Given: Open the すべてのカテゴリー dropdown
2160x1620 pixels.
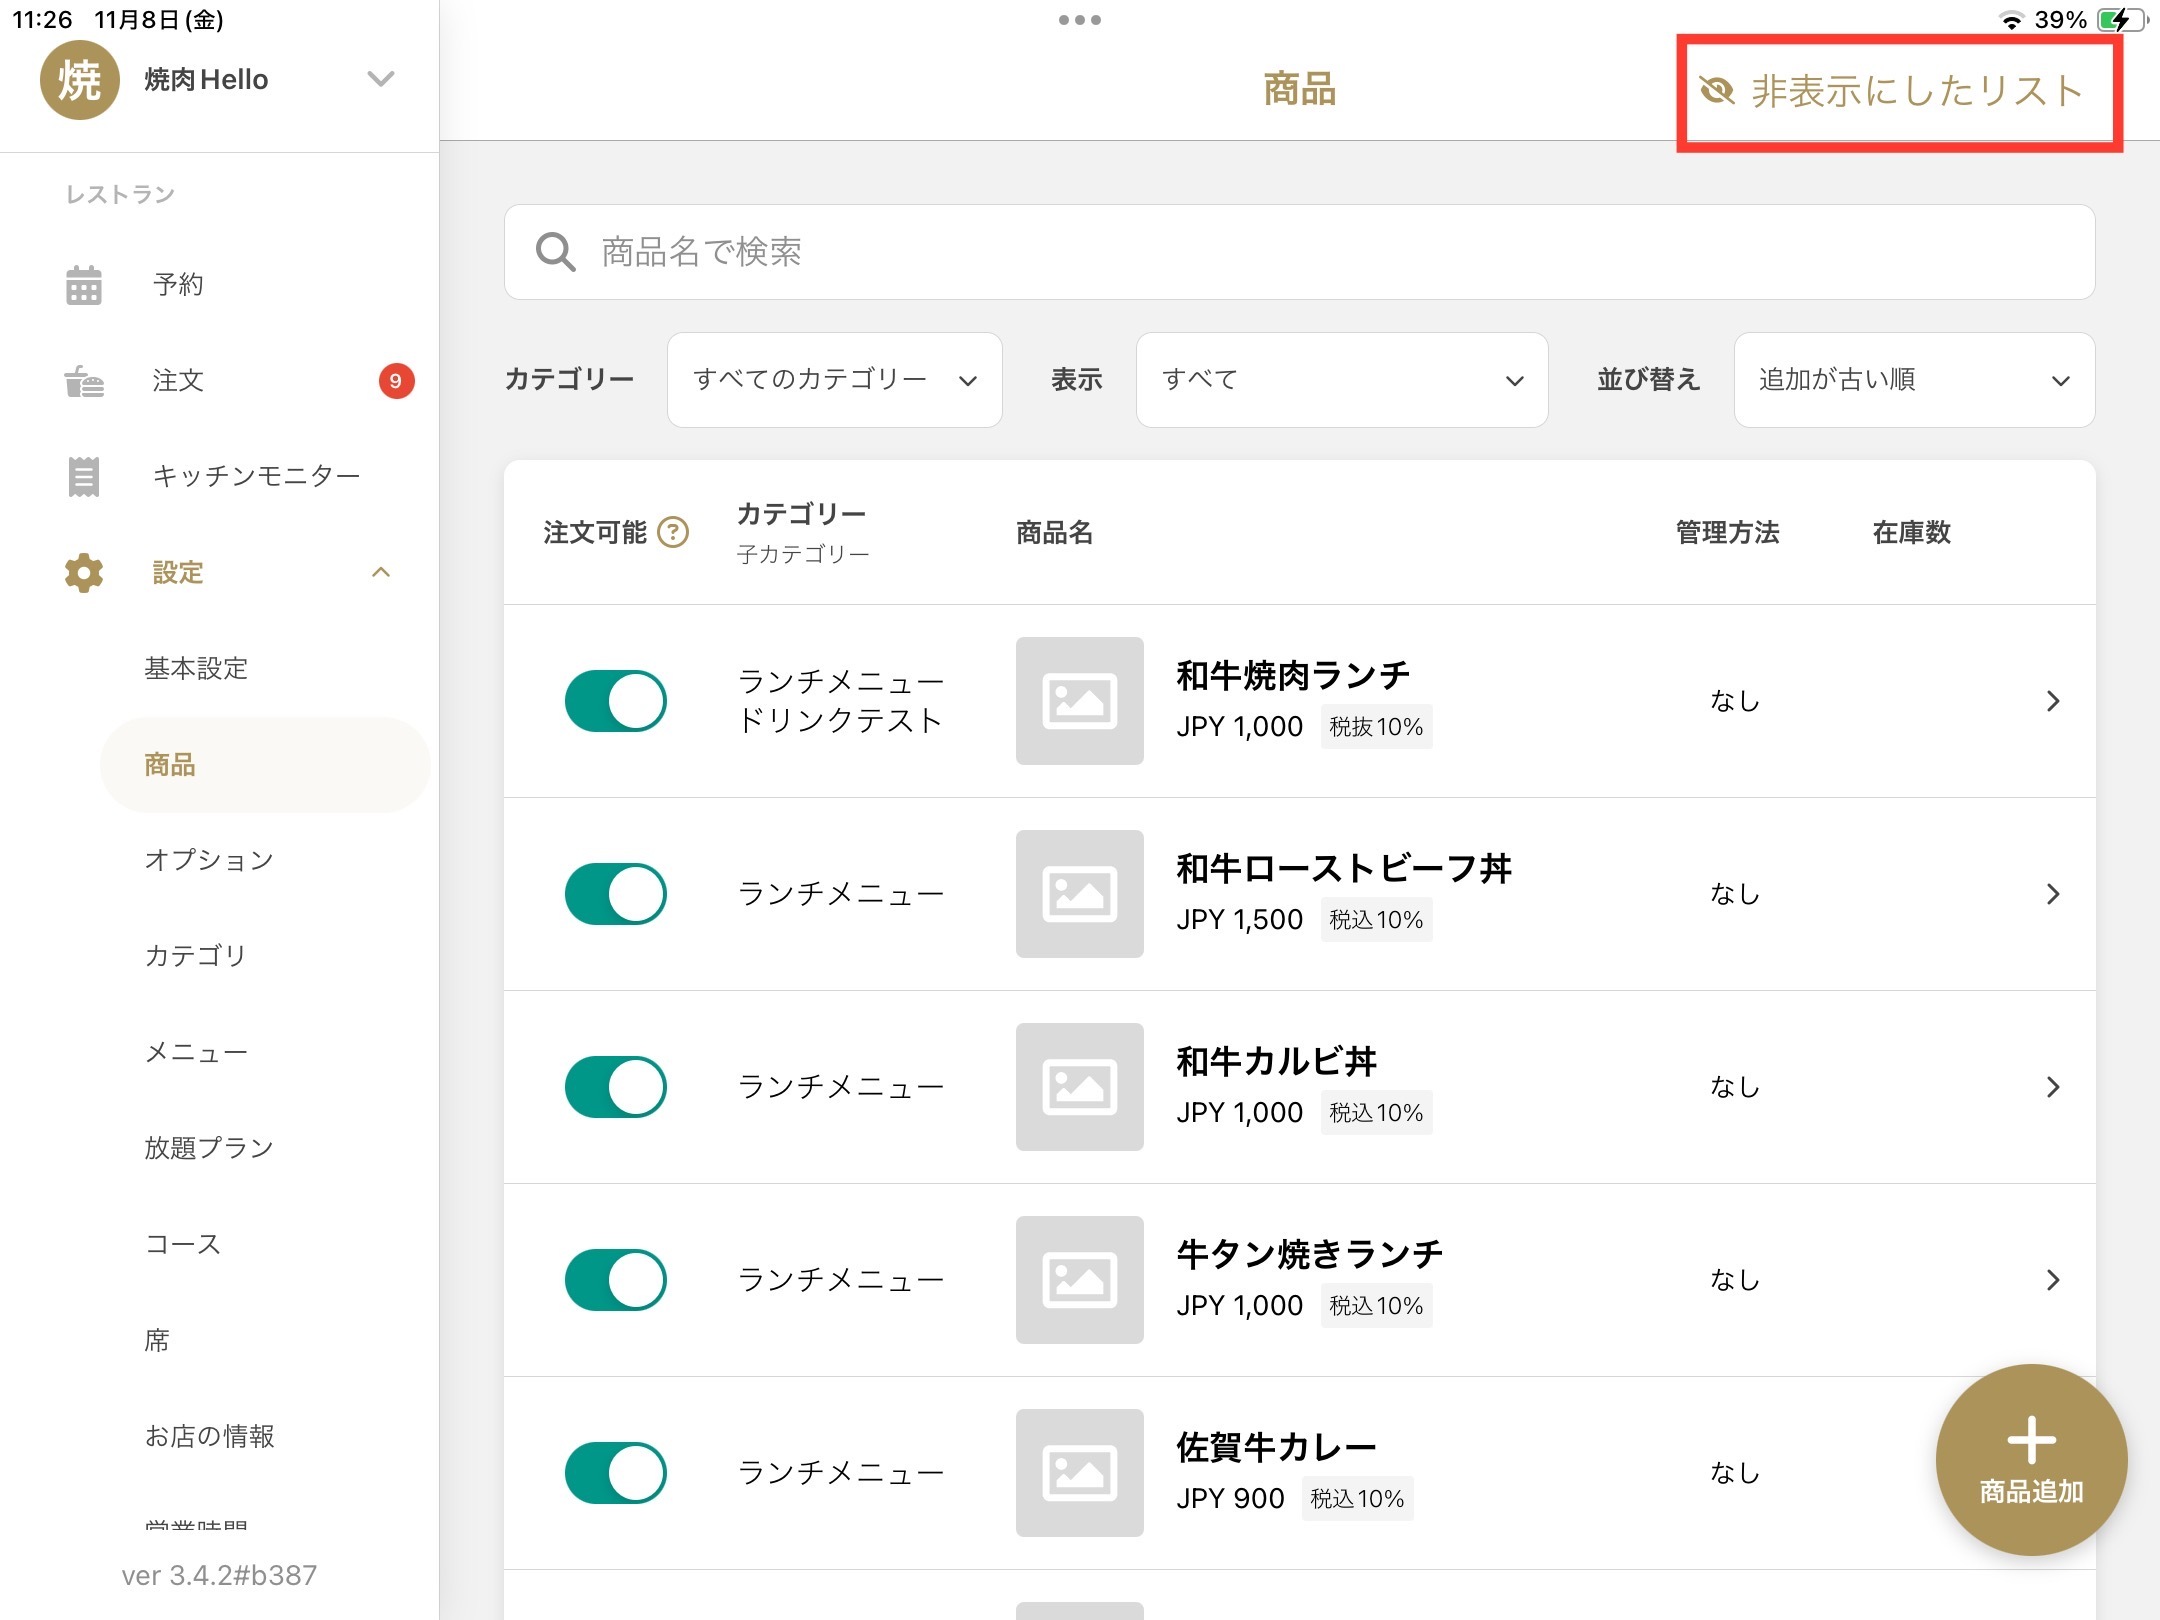Looking at the screenshot, I should [x=834, y=380].
